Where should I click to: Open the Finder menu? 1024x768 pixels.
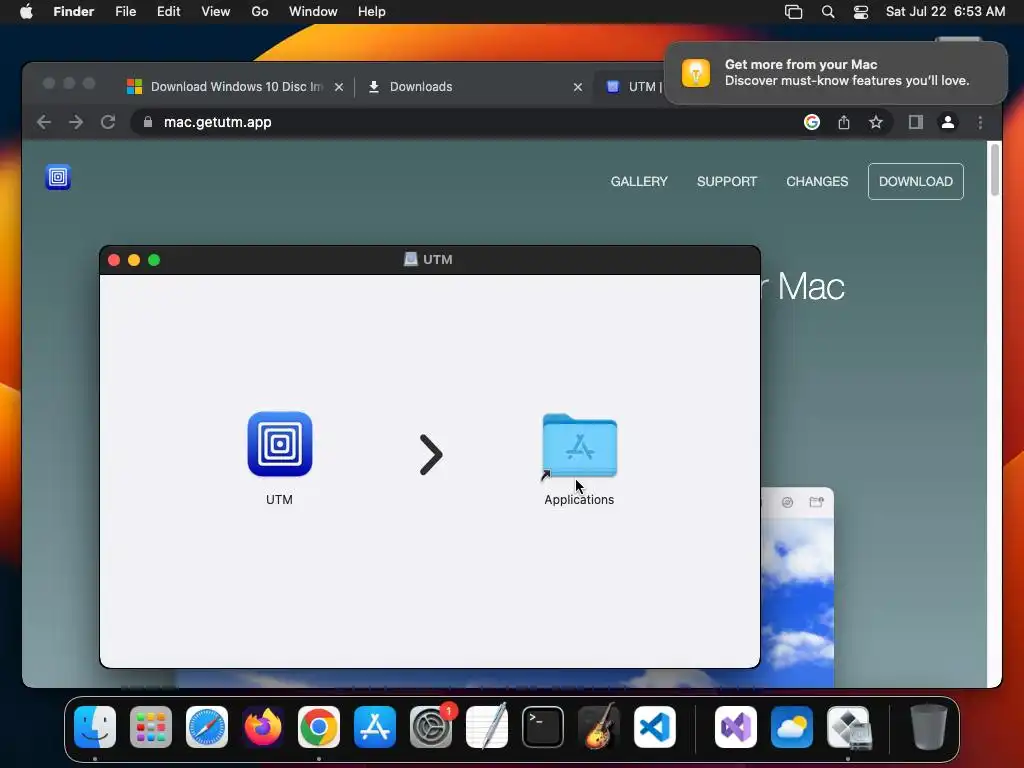pos(74,12)
